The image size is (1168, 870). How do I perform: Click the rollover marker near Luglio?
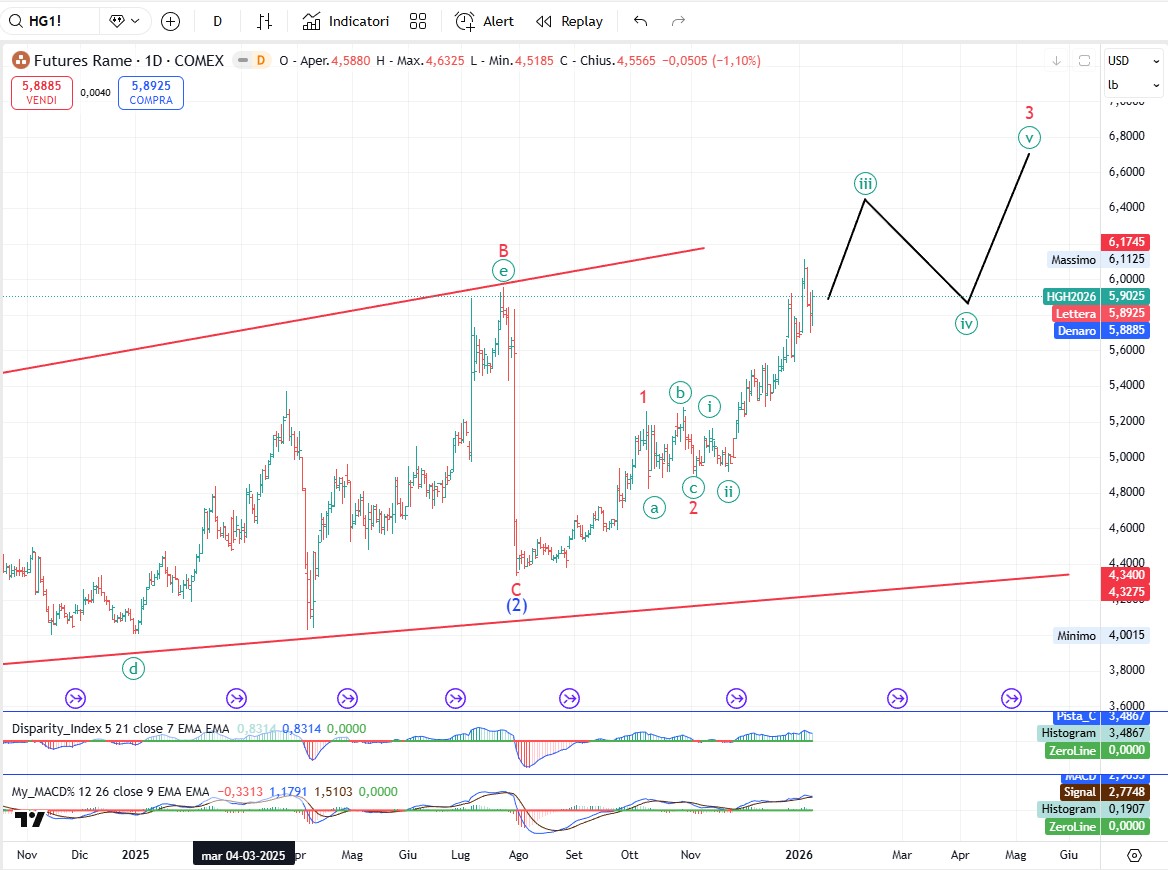pos(455,698)
